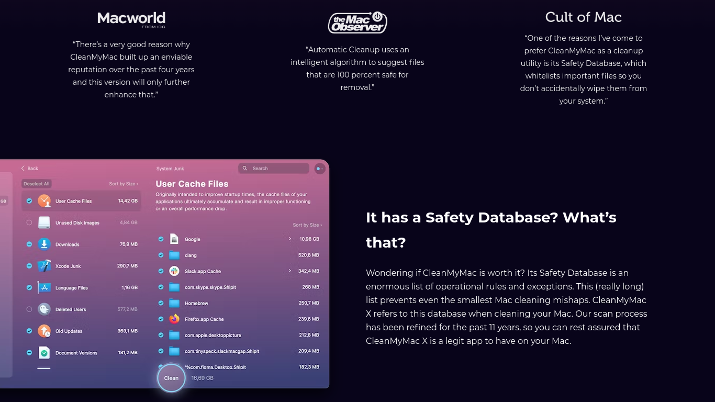715x402 pixels.
Task: Click the User Cache Files clock icon
Action: [44, 201]
